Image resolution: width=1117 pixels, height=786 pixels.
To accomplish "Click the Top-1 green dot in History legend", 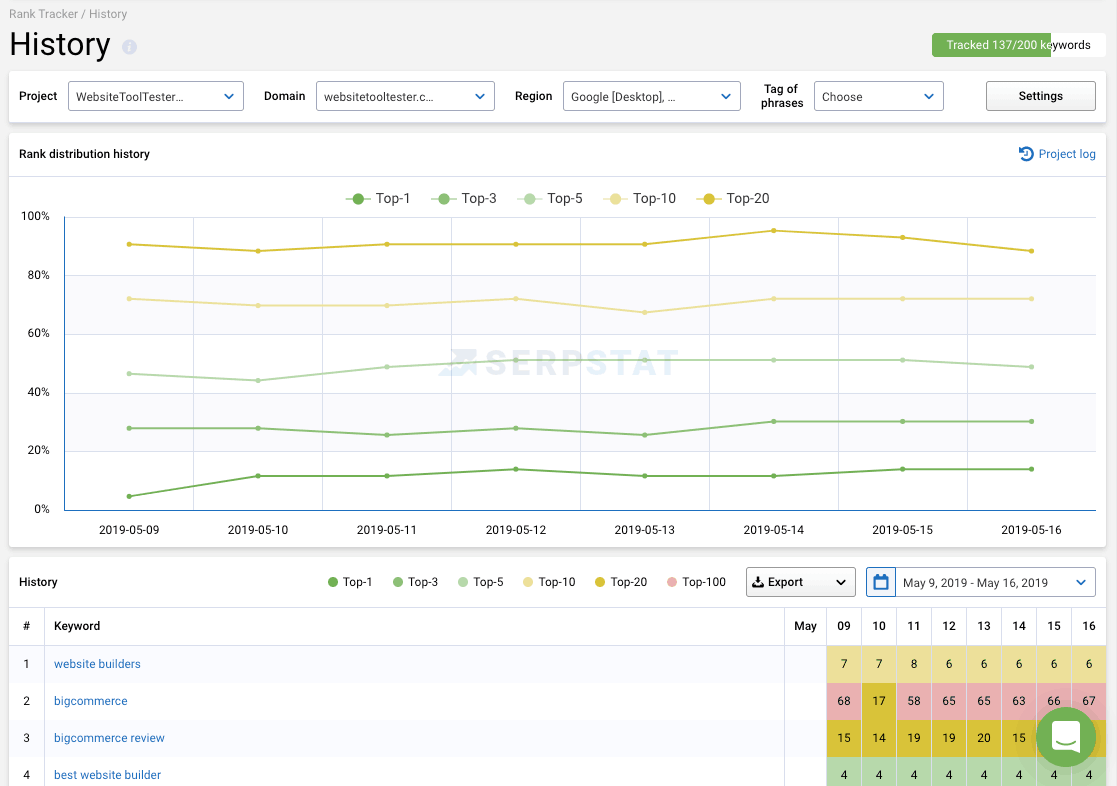I will pyautogui.click(x=333, y=582).
